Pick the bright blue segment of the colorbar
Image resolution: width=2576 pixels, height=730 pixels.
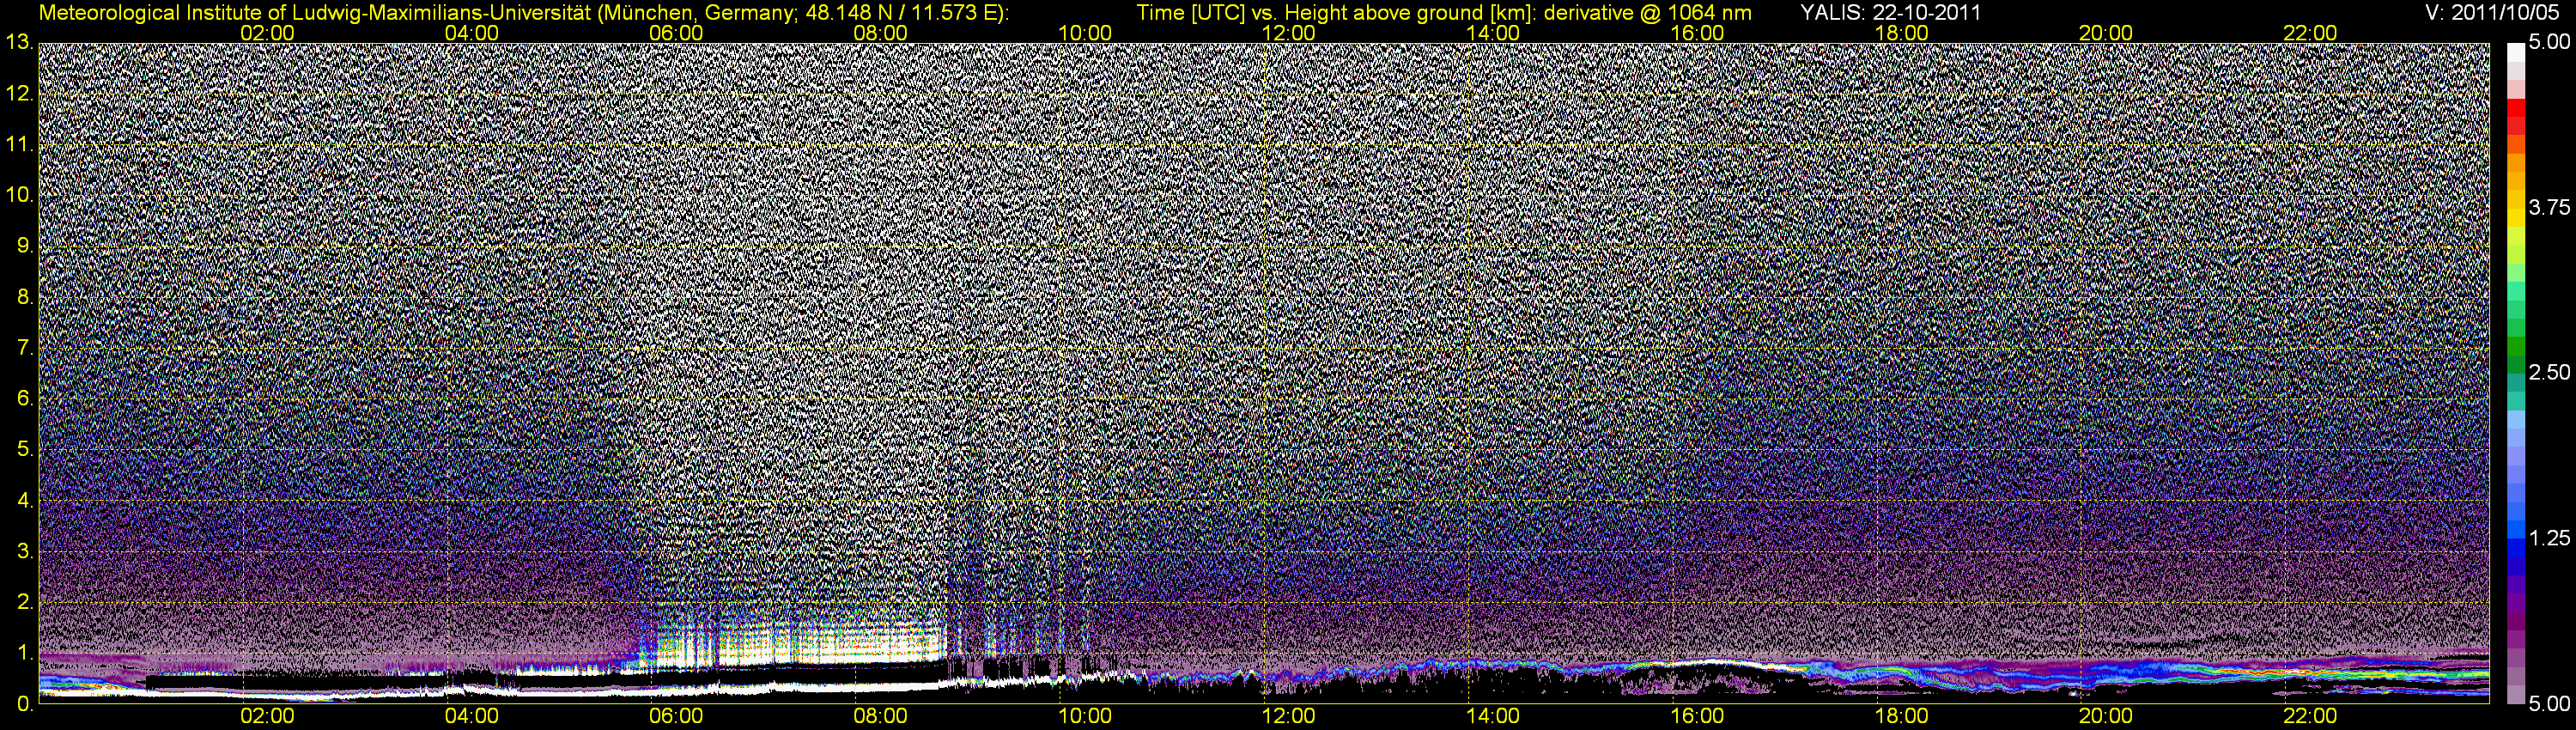point(2515,532)
